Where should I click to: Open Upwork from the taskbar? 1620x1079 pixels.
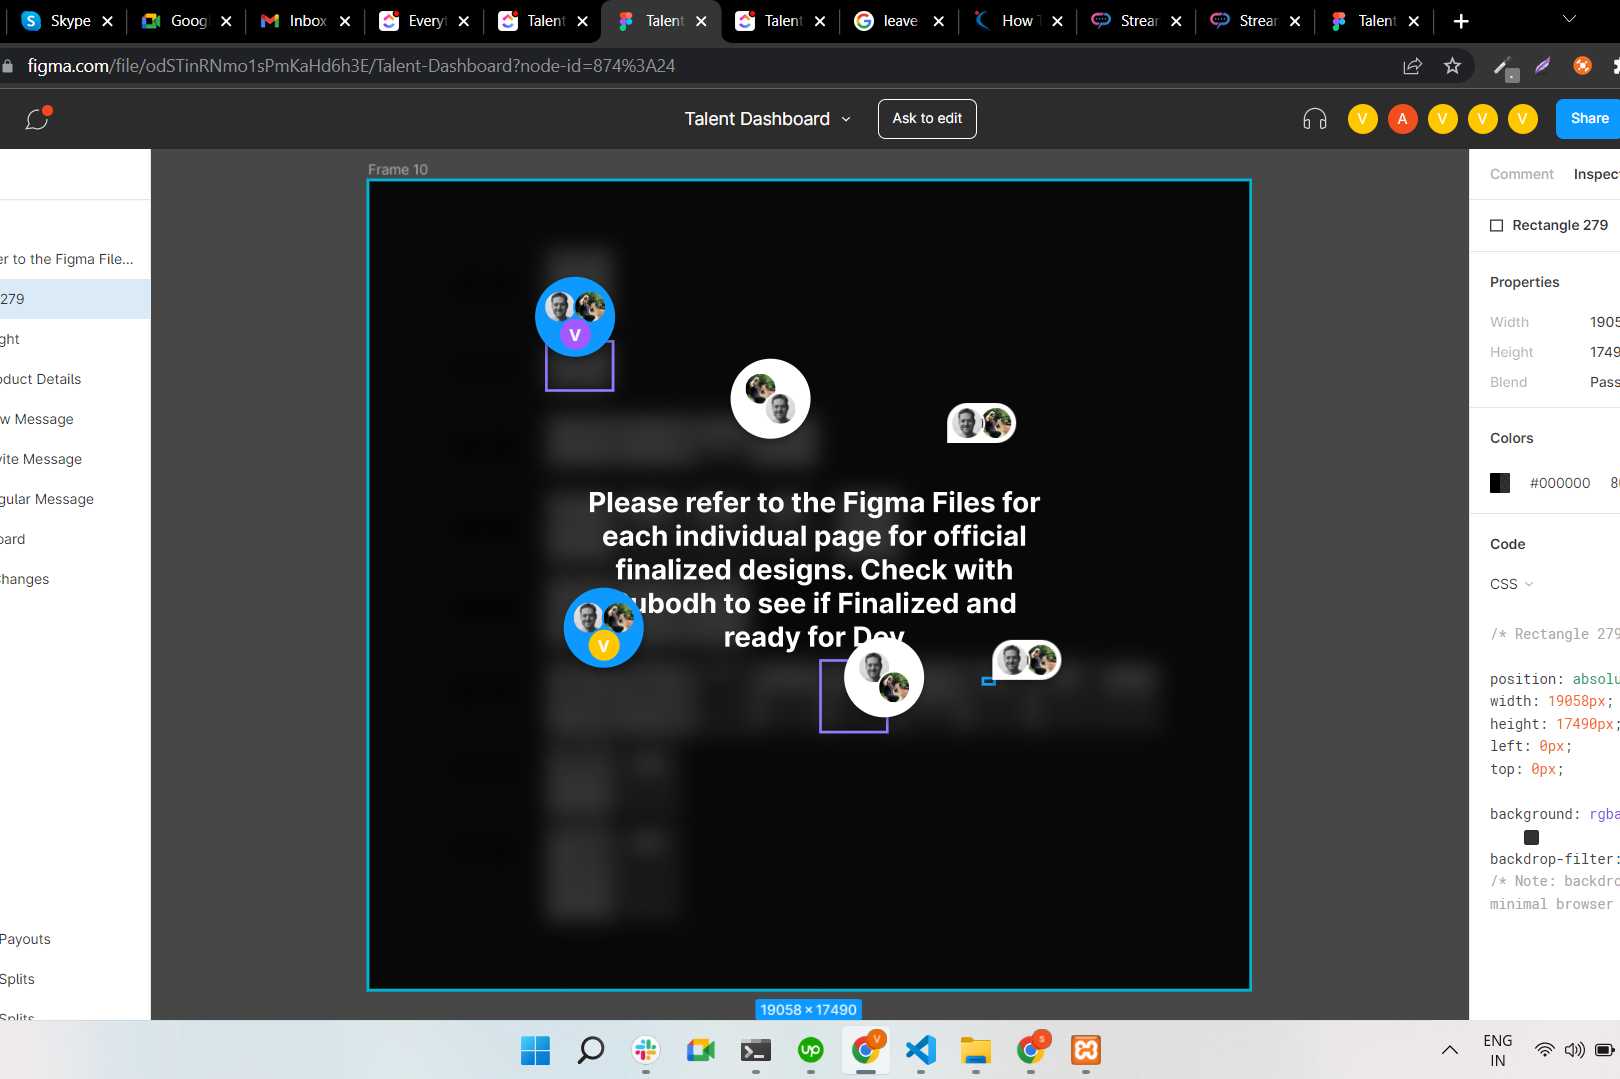coord(811,1050)
